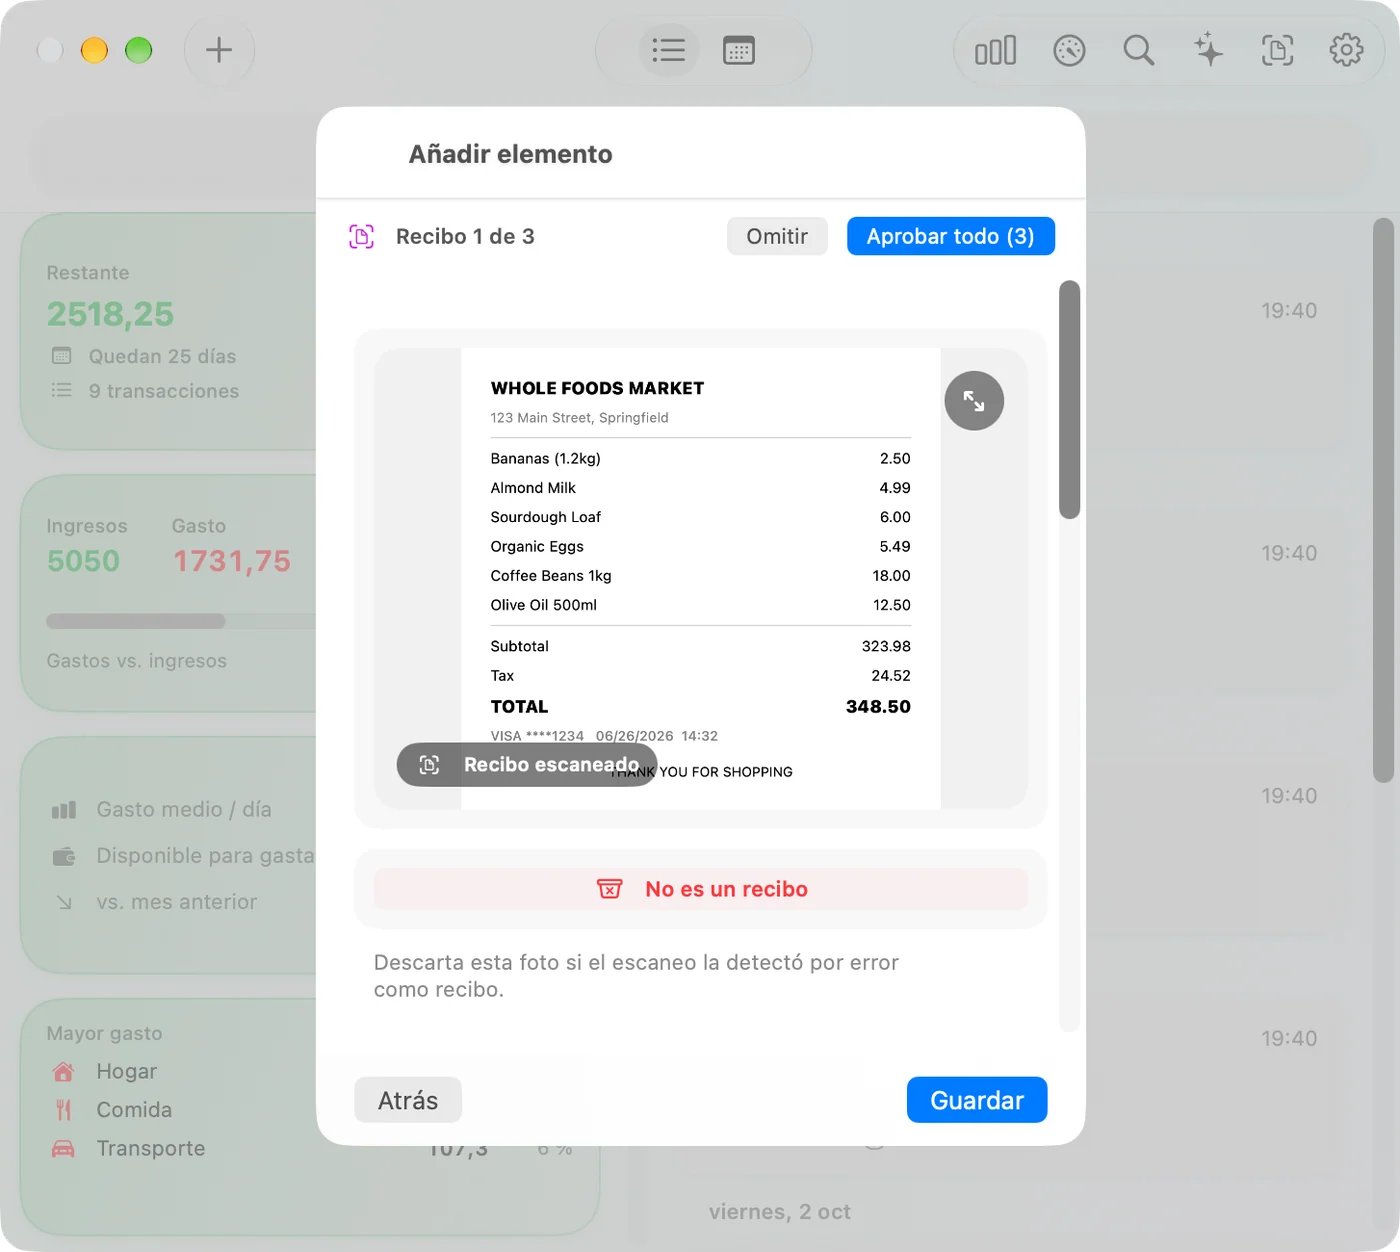
Task: Expand the receipt image to full size
Action: click(974, 401)
